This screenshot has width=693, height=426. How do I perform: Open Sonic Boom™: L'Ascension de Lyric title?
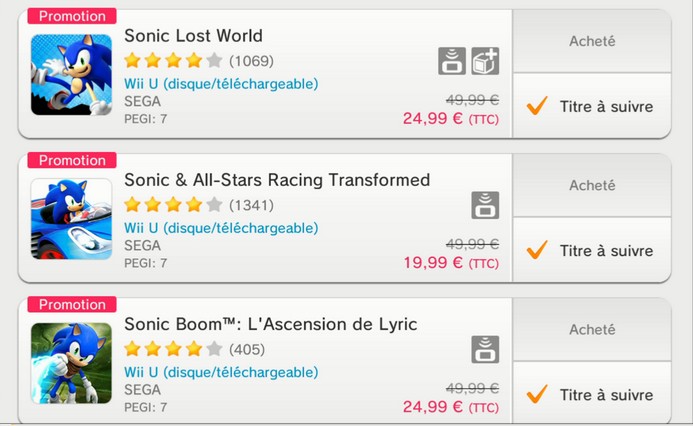pos(270,324)
